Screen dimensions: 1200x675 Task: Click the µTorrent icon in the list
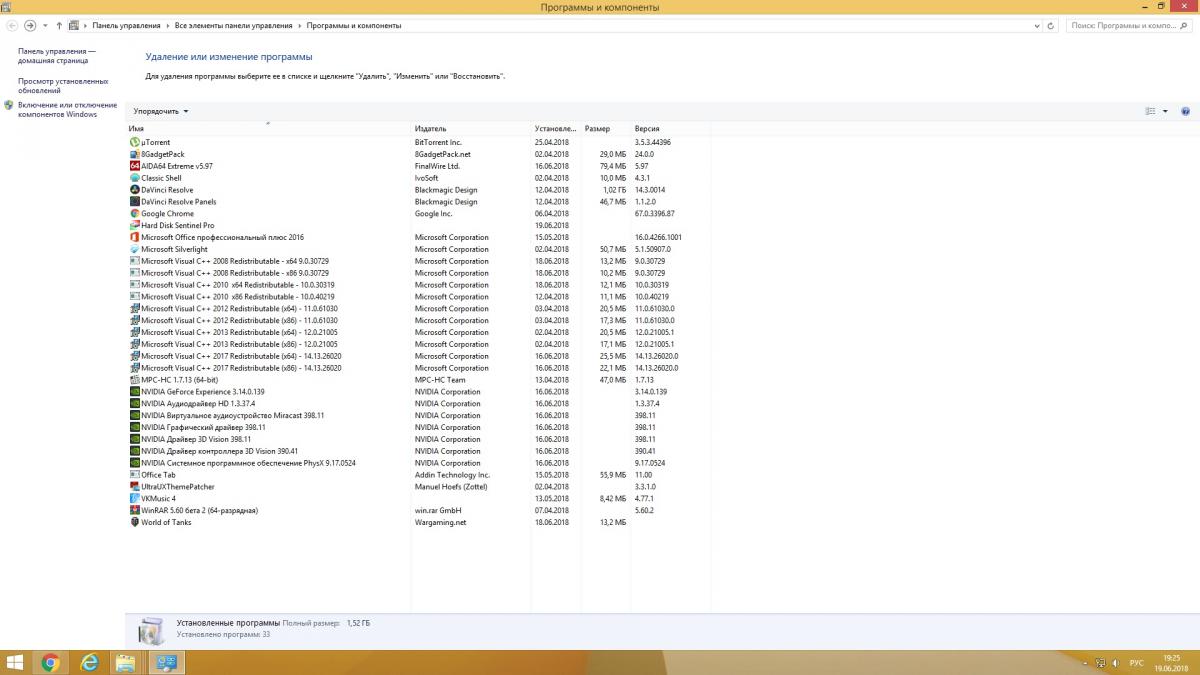135,142
